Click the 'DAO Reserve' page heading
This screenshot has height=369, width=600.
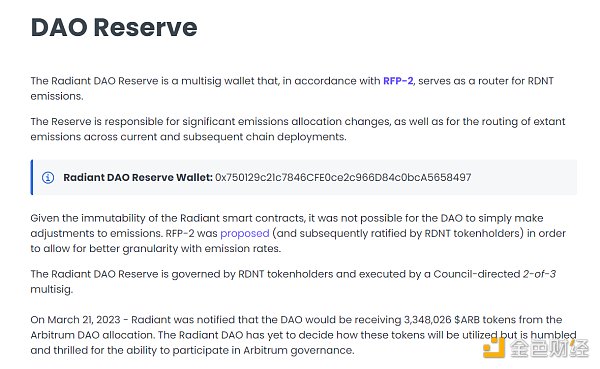tap(114, 28)
